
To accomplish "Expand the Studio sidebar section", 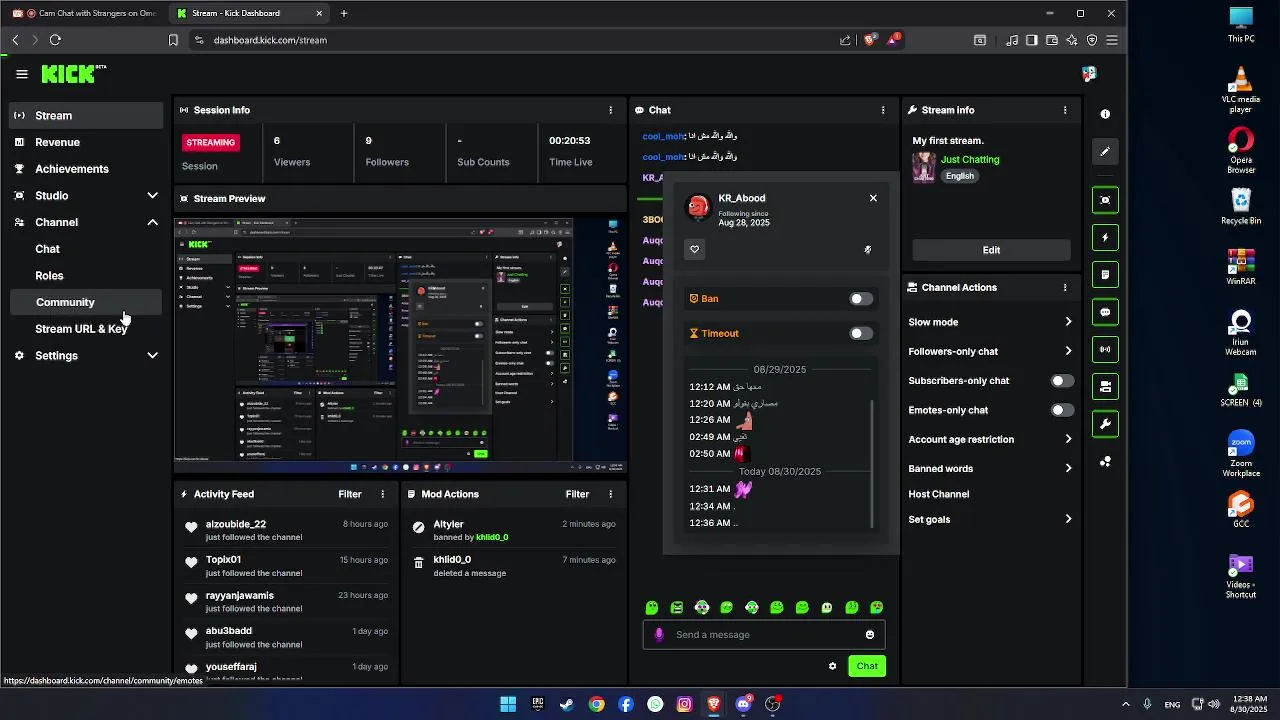I will (152, 195).
